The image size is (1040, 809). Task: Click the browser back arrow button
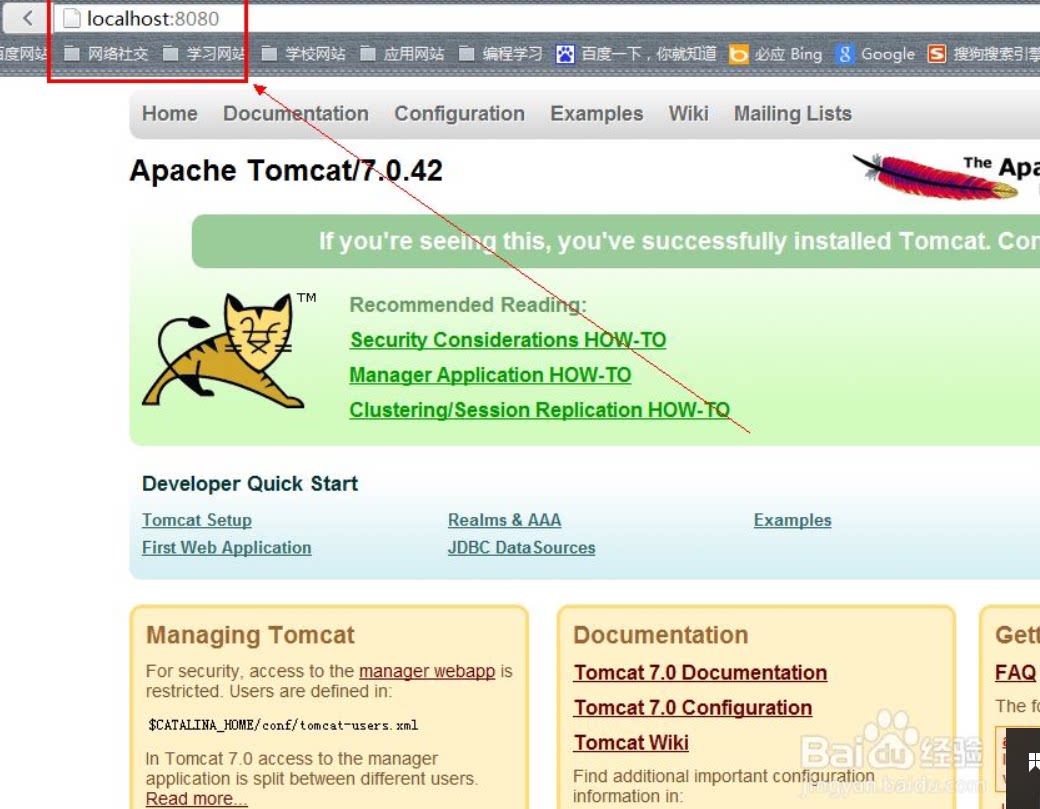click(27, 18)
